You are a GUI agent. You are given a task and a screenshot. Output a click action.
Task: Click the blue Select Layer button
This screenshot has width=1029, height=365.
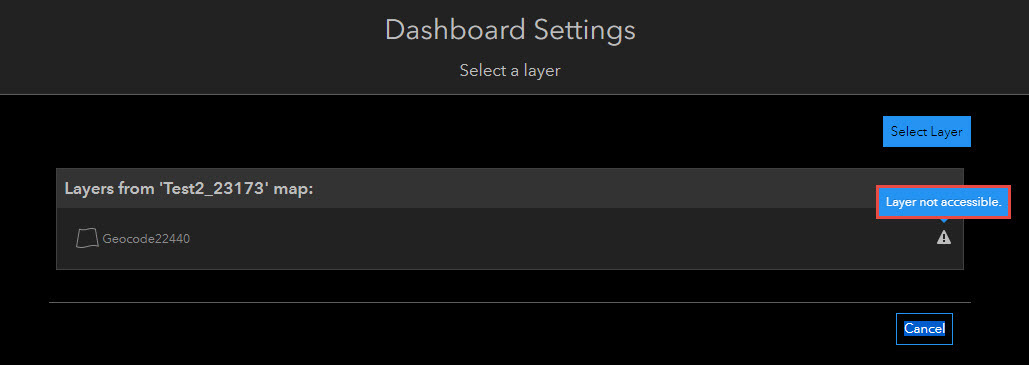point(927,131)
